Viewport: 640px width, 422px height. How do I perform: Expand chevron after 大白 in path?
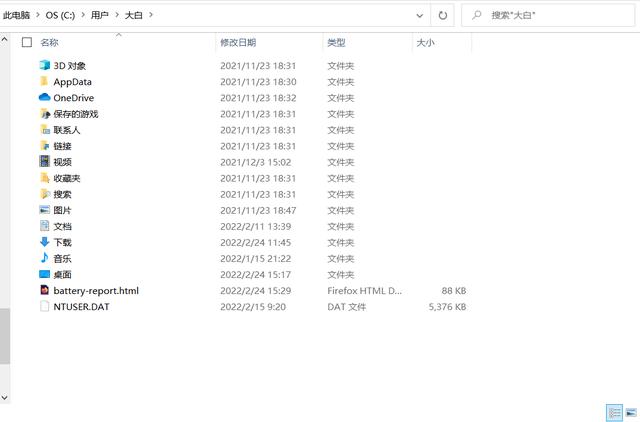point(151,15)
